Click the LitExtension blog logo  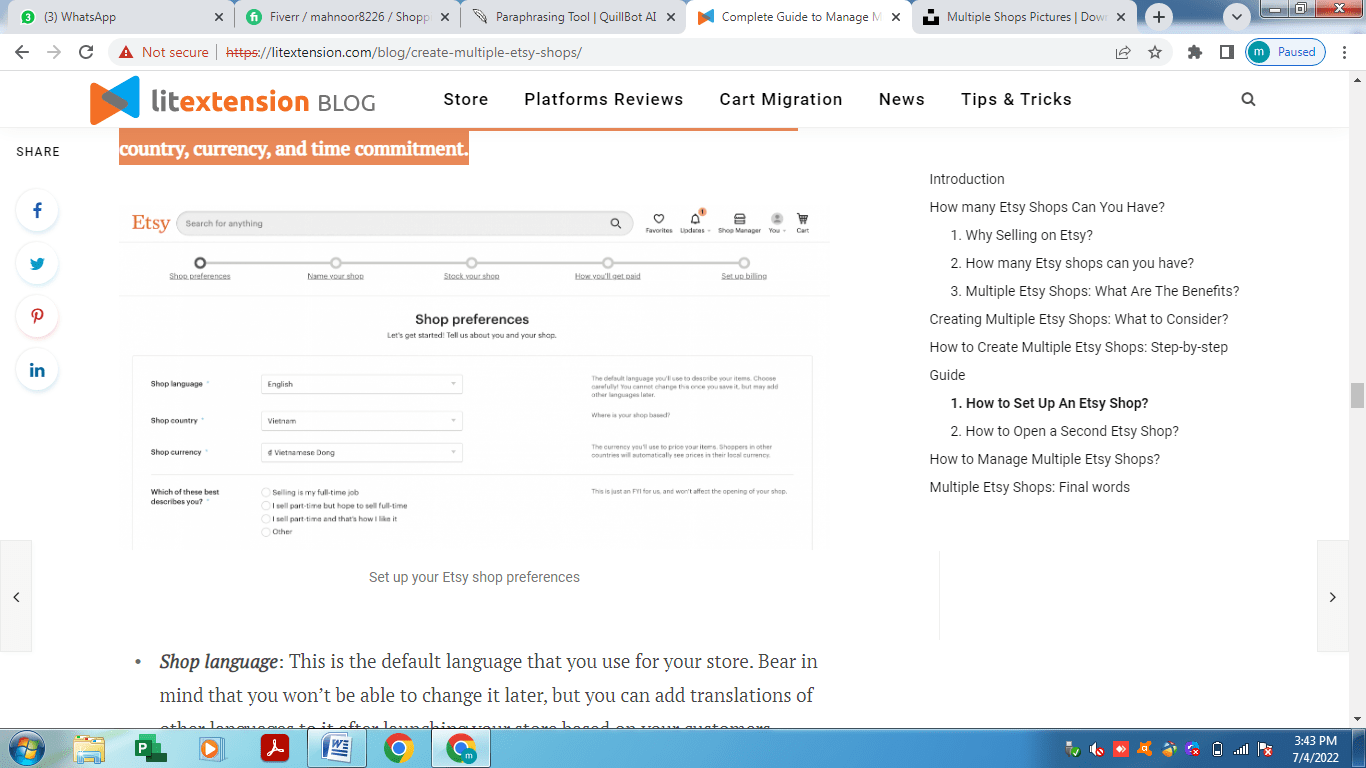tap(232, 100)
